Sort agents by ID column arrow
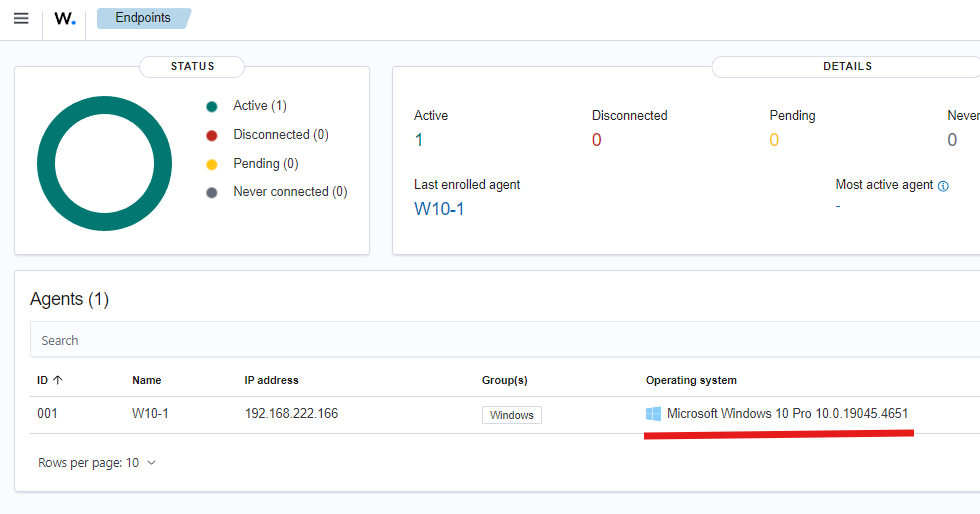 coord(58,380)
